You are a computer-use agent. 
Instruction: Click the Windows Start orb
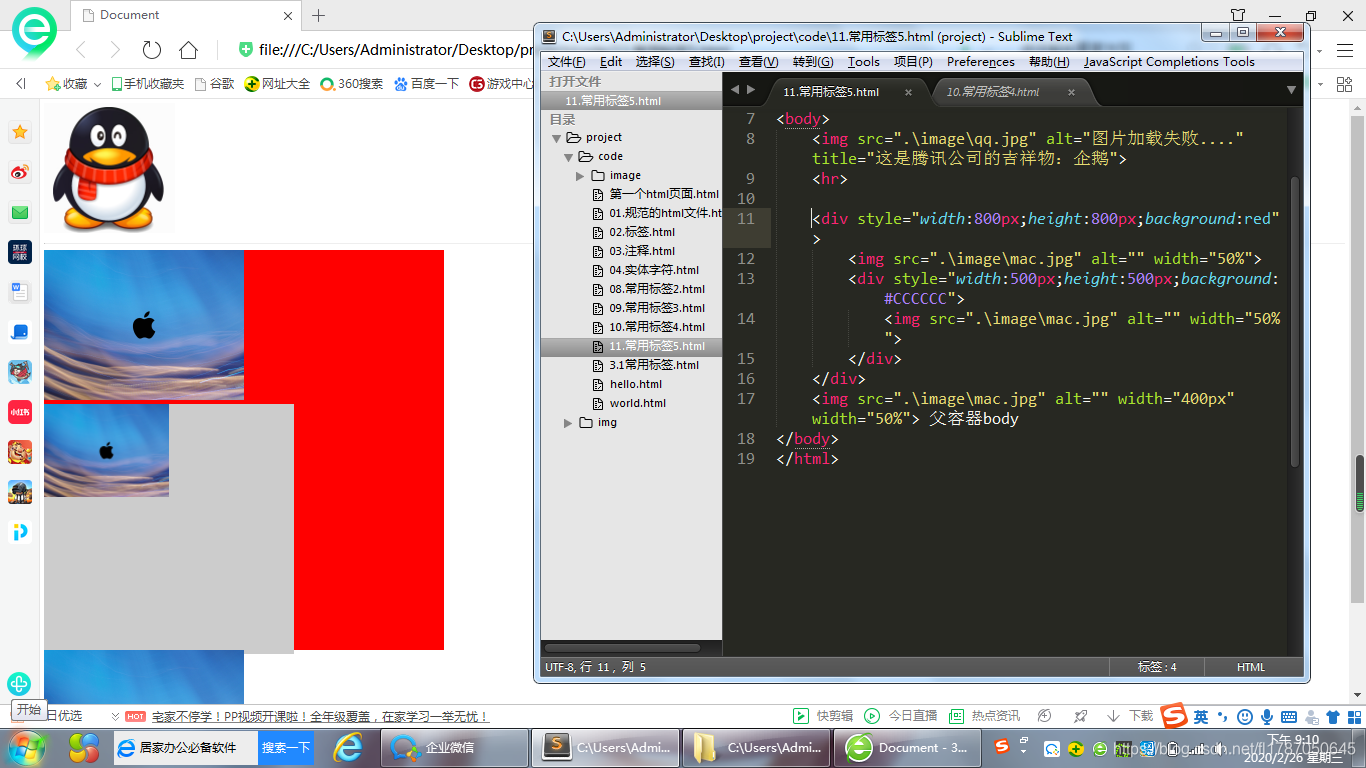[x=27, y=747]
